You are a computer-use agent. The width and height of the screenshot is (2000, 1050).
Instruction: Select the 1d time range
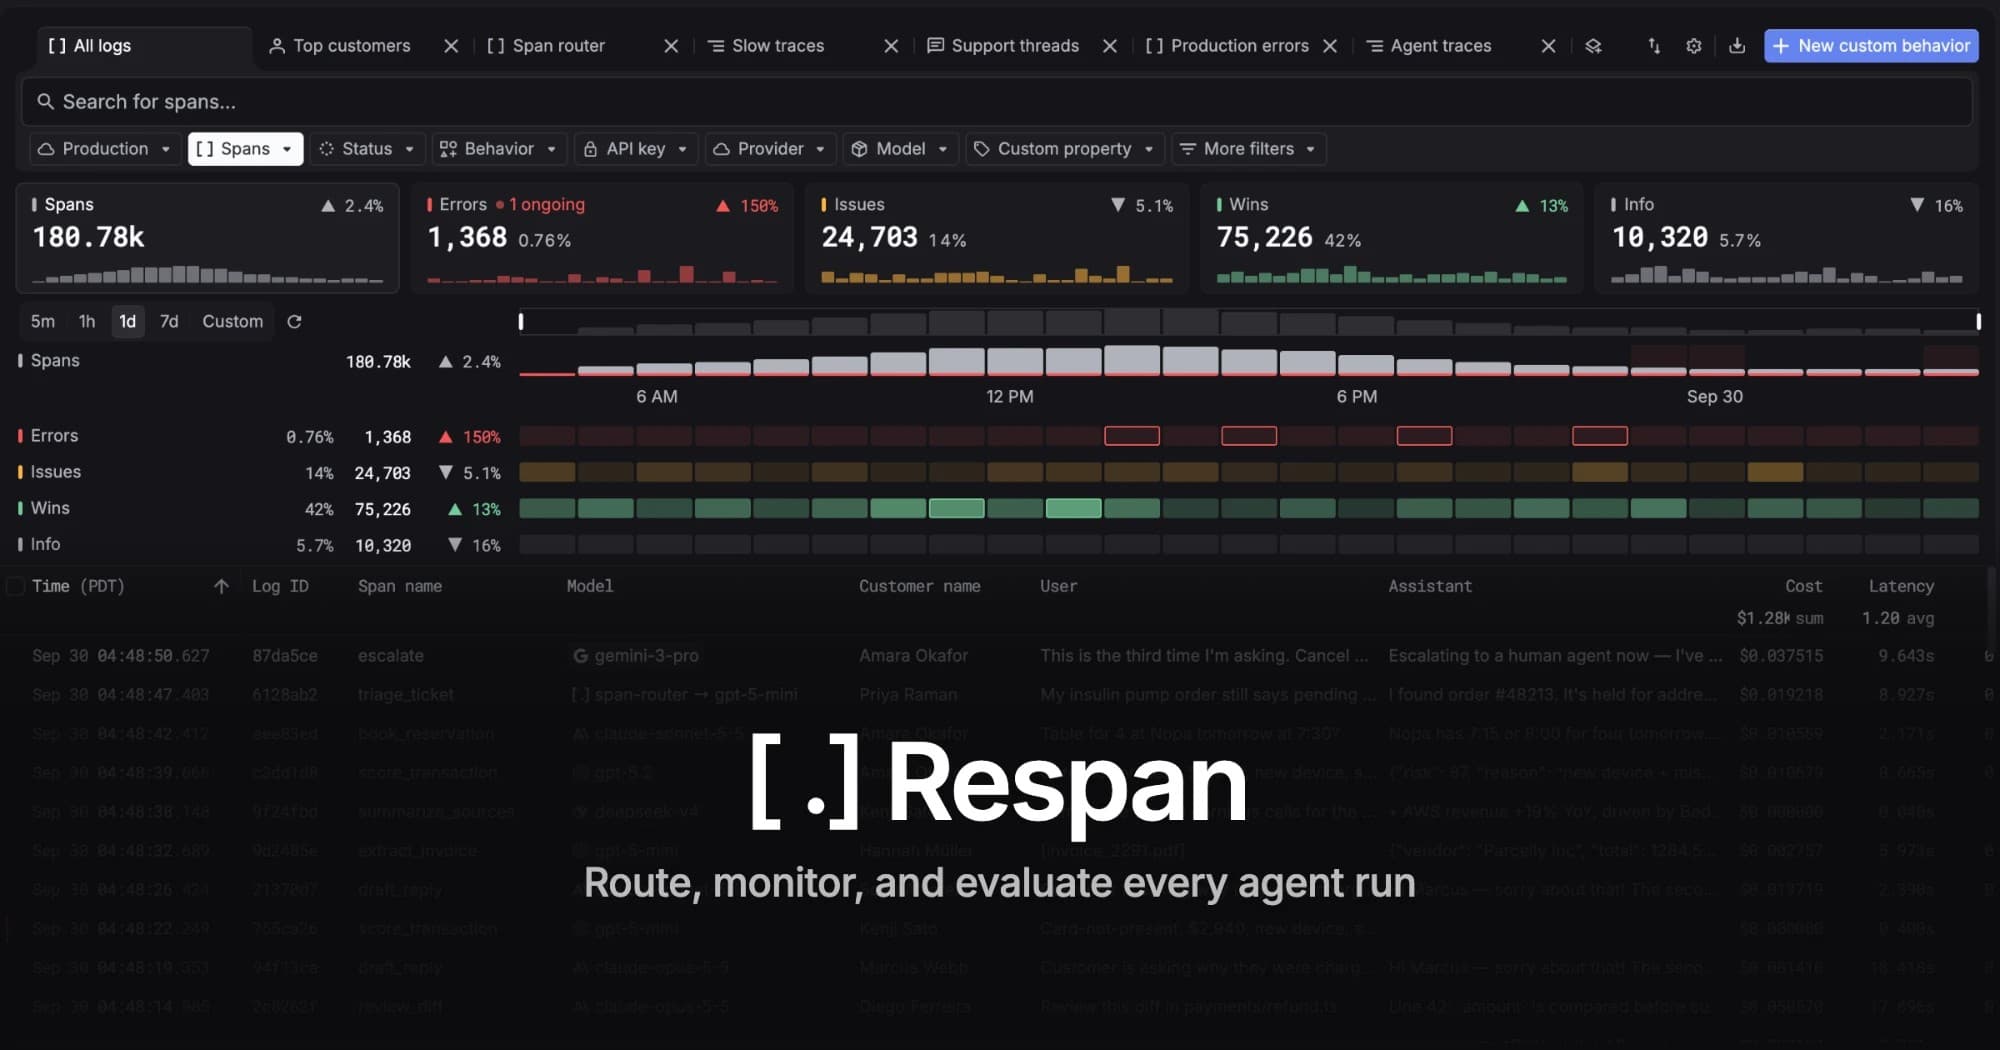pyautogui.click(x=128, y=321)
